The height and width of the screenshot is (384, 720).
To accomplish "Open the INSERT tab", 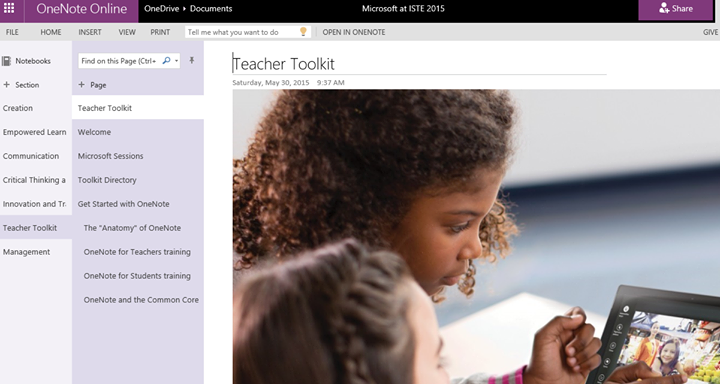I will [x=90, y=32].
